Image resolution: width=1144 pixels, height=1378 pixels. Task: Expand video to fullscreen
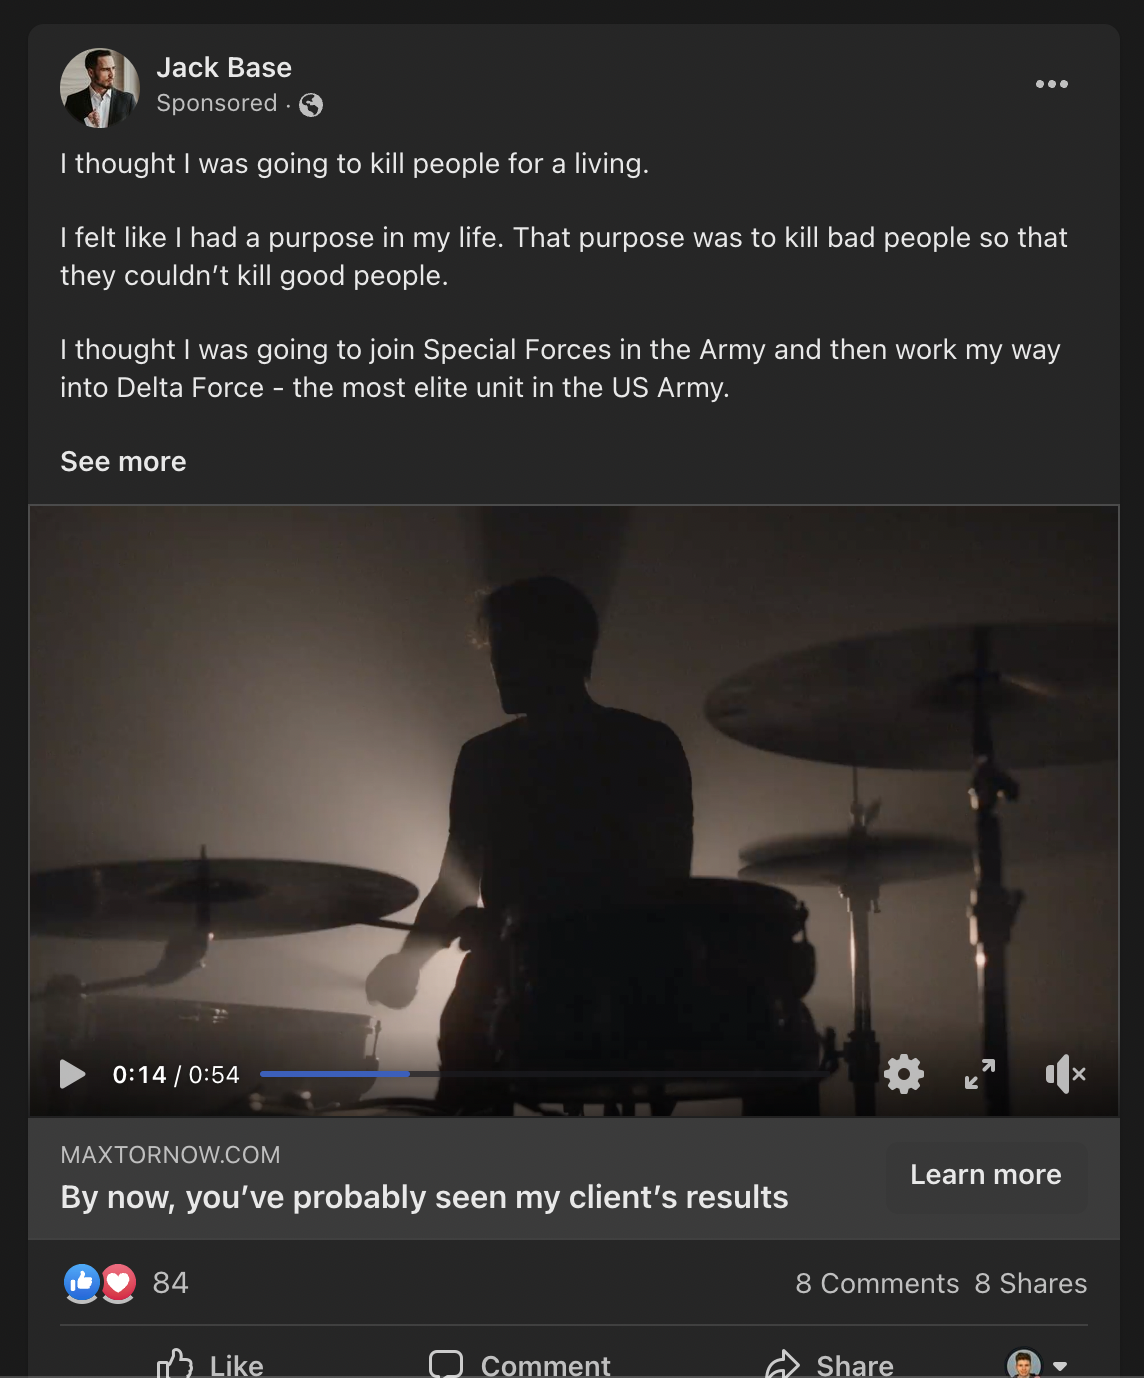click(980, 1074)
